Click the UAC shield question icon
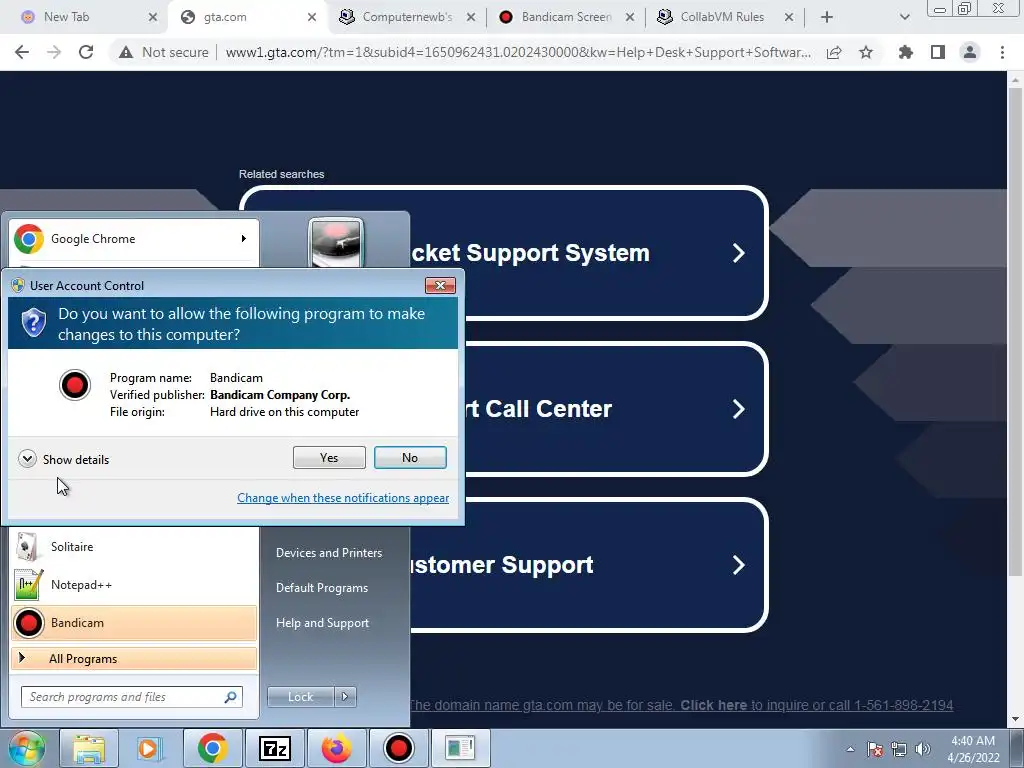1024x768 pixels. [x=33, y=323]
